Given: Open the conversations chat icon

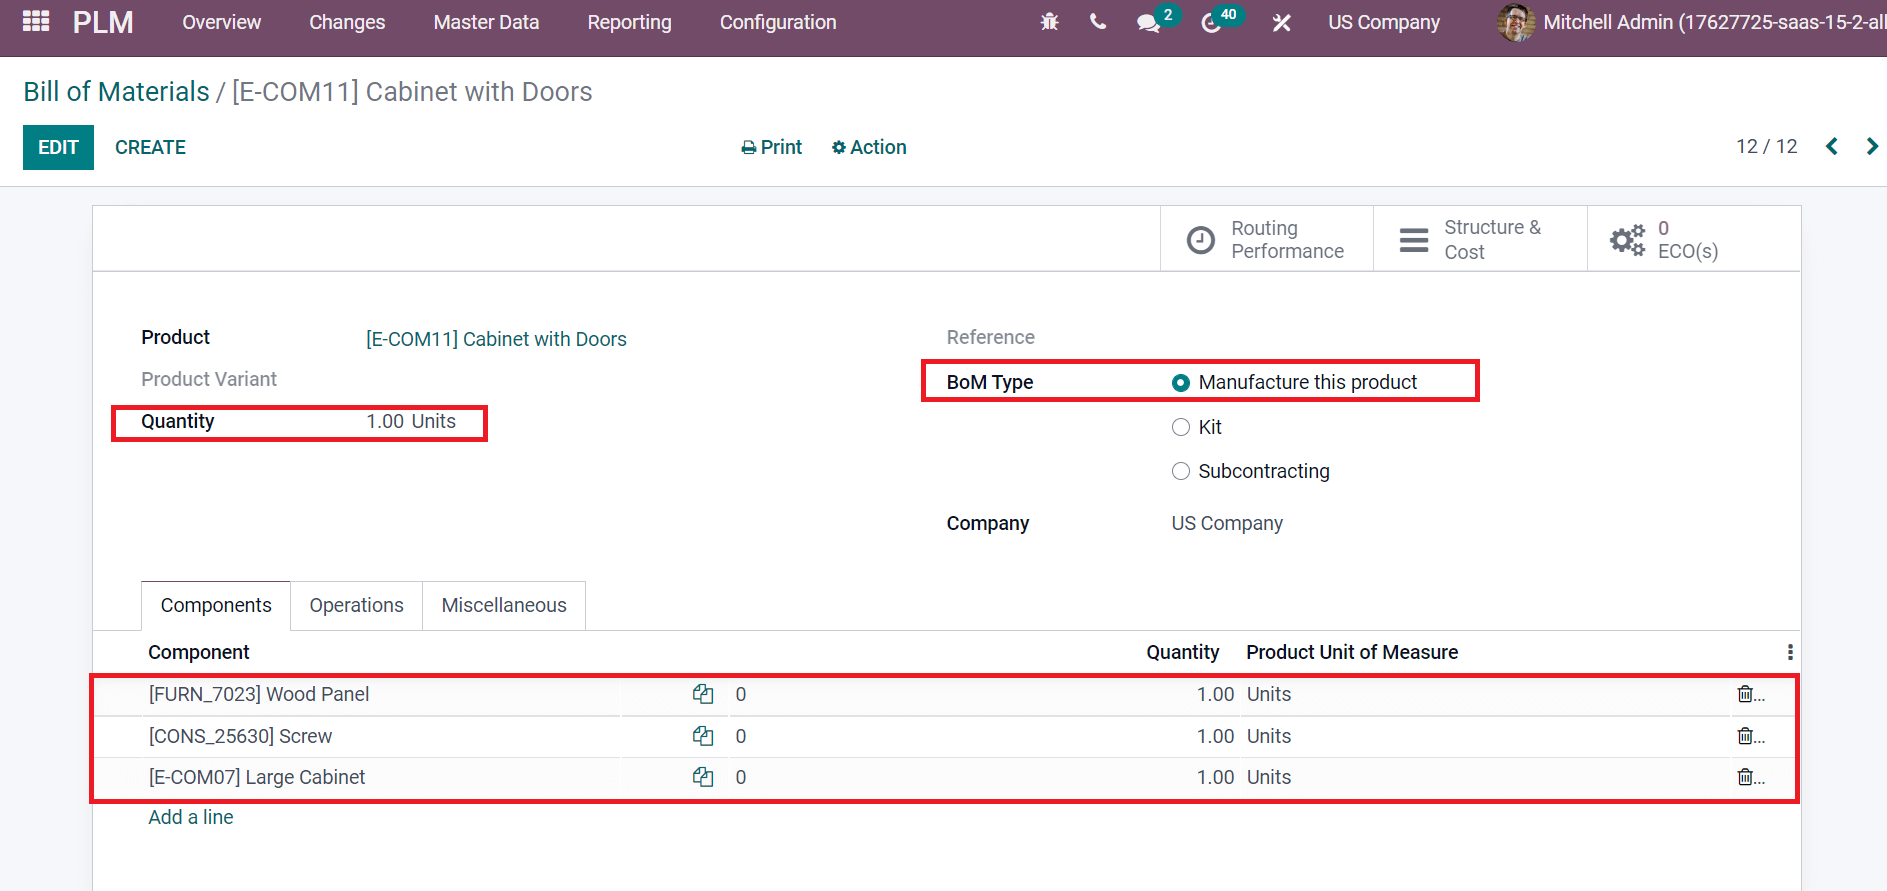Looking at the screenshot, I should coord(1149,22).
